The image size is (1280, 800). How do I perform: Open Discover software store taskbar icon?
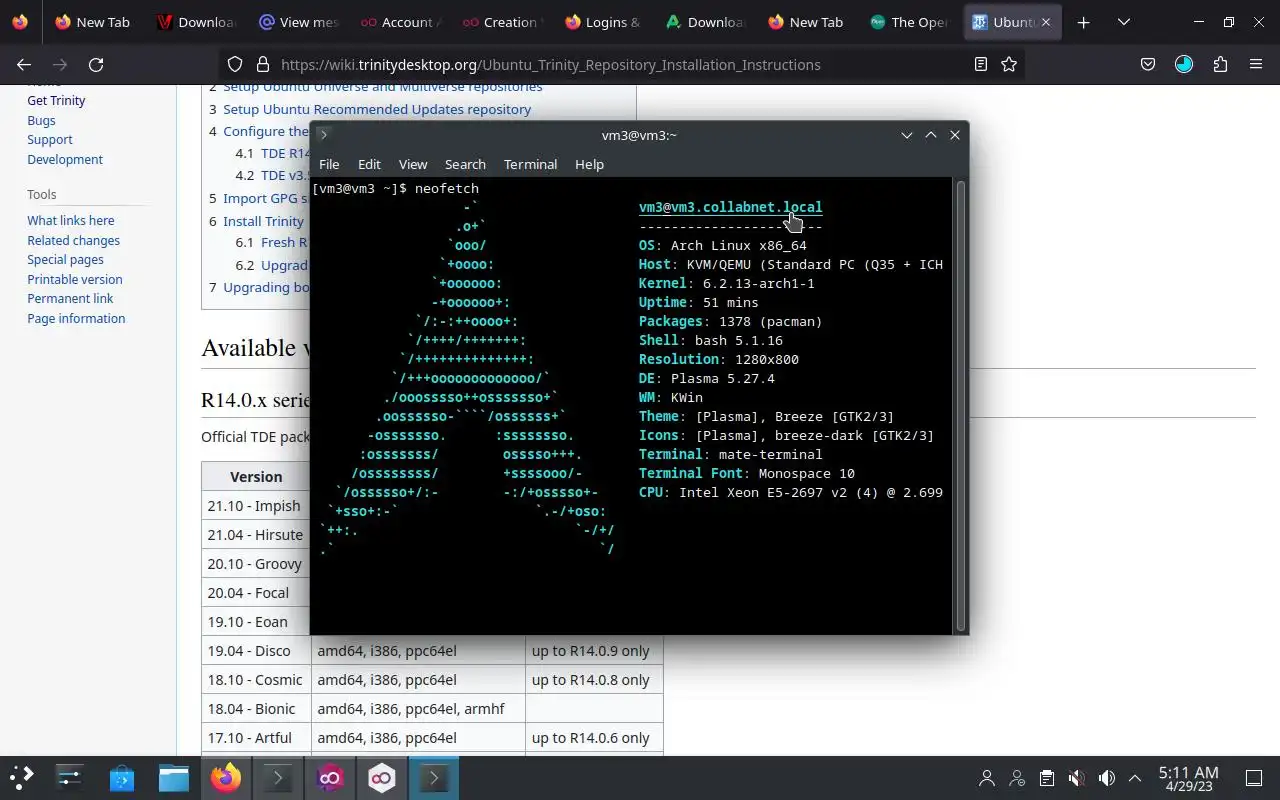(x=122, y=777)
